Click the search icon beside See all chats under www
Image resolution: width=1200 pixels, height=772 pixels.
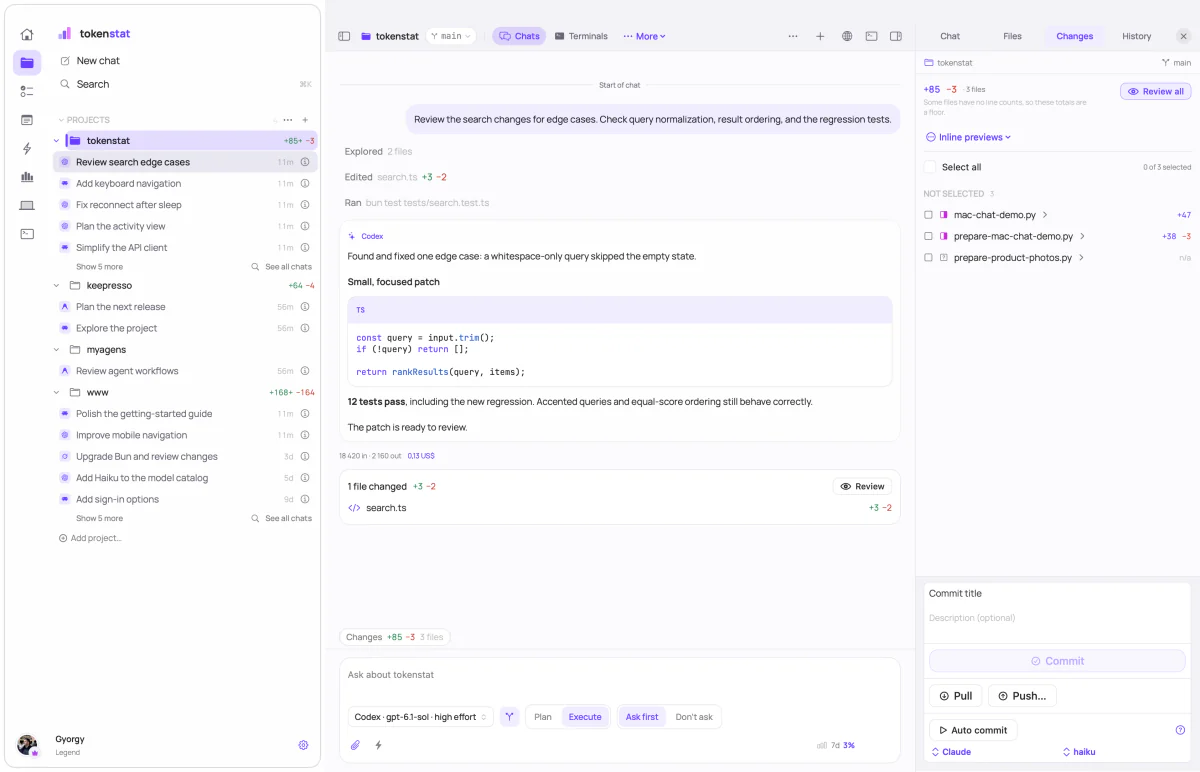click(x=256, y=519)
